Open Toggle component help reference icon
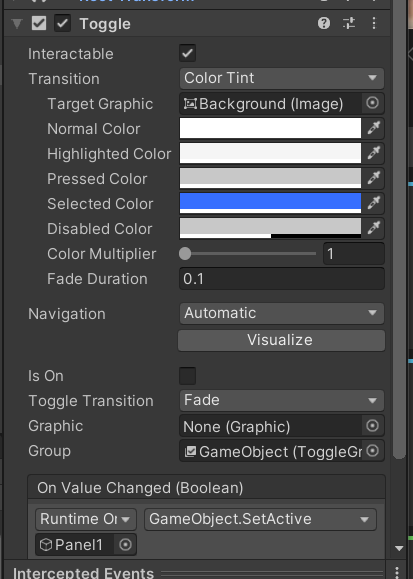This screenshot has height=579, width=413. point(324,24)
